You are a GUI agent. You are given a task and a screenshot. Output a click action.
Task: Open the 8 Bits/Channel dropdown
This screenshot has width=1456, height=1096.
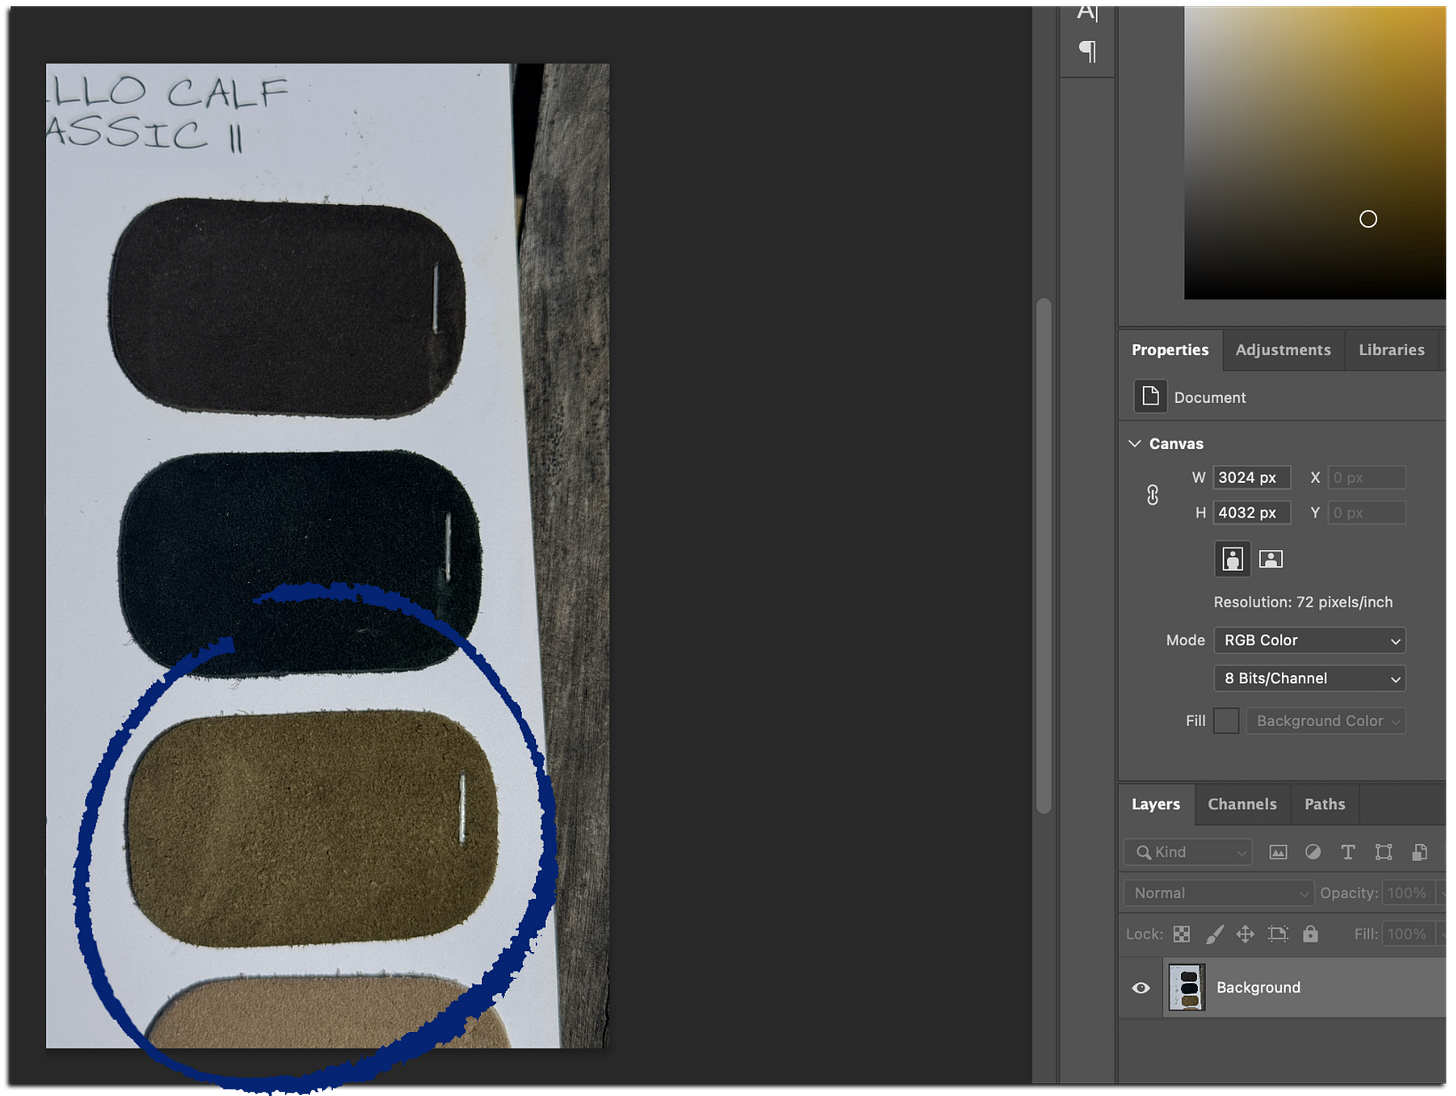coord(1310,678)
